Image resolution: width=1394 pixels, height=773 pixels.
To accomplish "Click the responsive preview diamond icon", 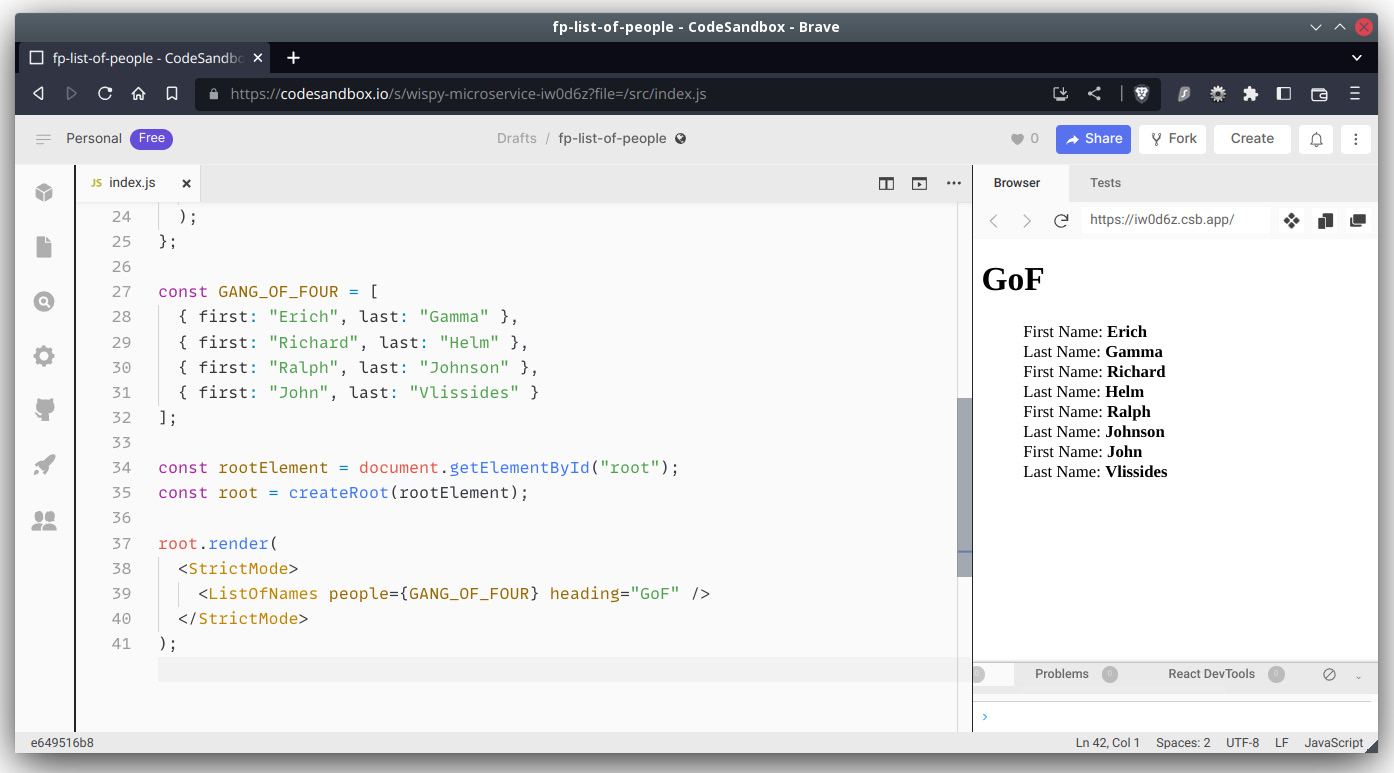I will (x=1291, y=220).
